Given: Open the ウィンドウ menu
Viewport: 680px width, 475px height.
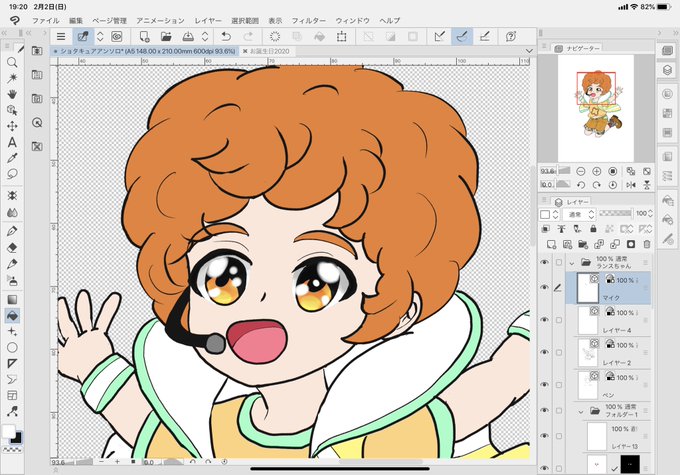Looking at the screenshot, I should point(352,20).
